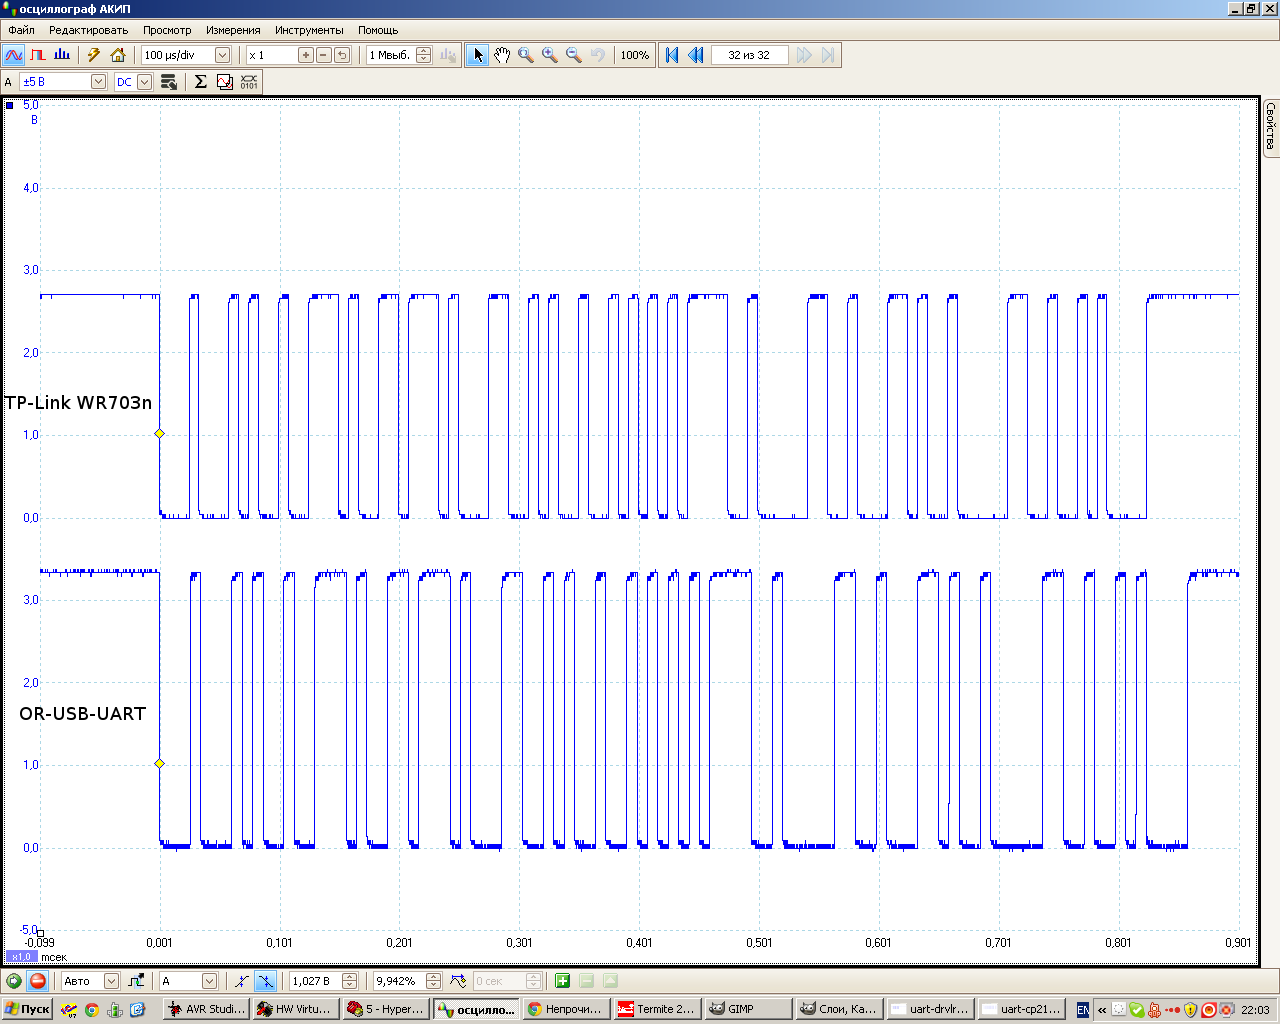The image size is (1280, 1024).
Task: Open math channels sigma icon
Action: 200,82
